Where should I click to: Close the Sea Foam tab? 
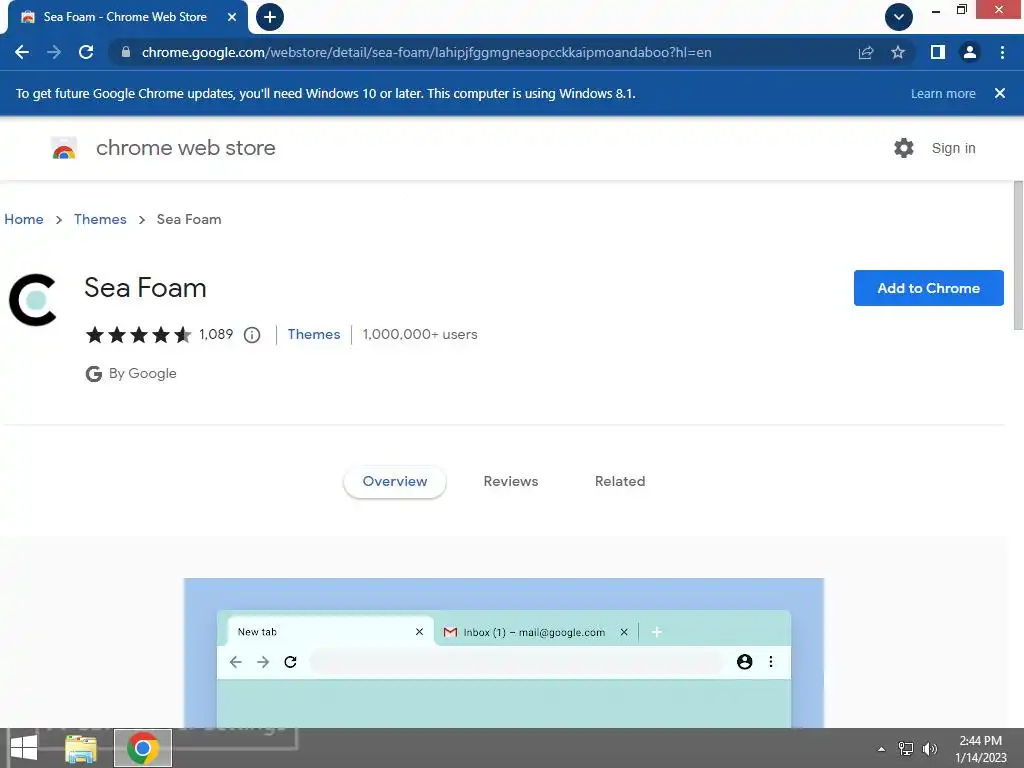pos(232,17)
